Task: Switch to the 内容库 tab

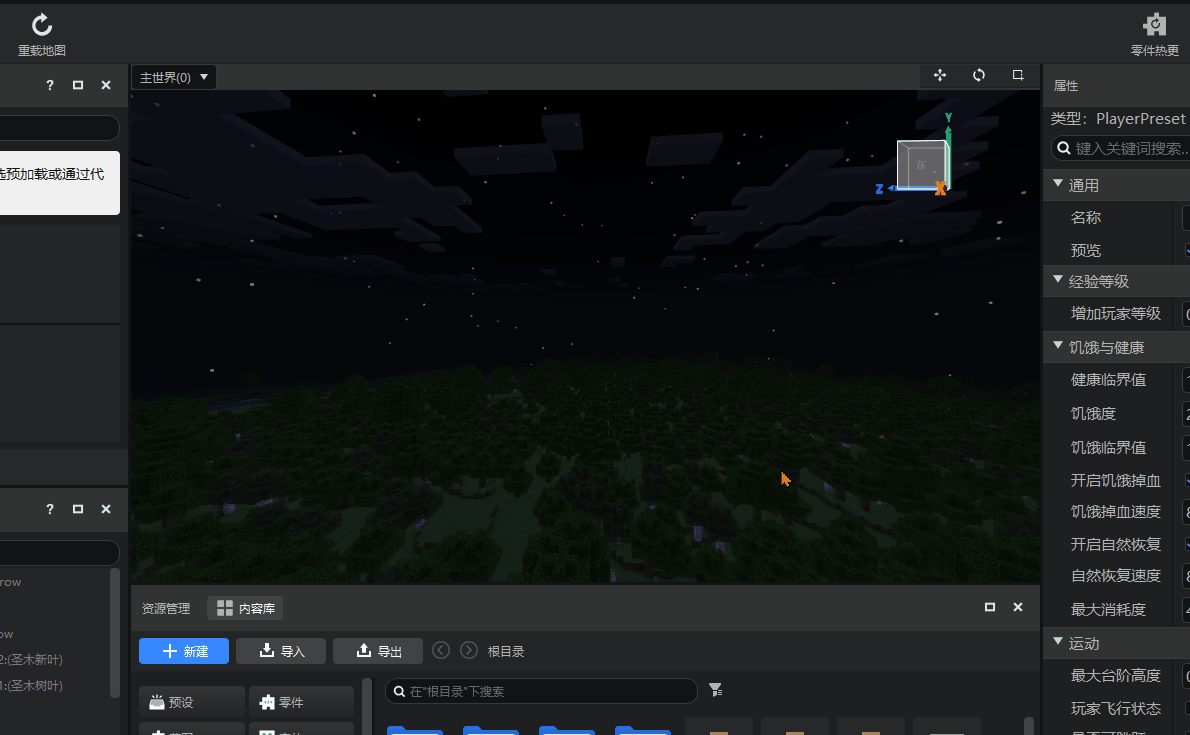Action: pyautogui.click(x=245, y=608)
